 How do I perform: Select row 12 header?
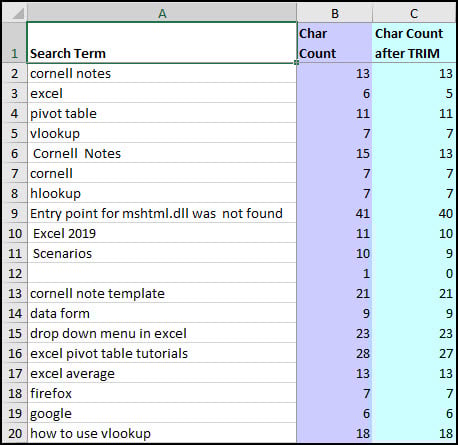click(15, 273)
